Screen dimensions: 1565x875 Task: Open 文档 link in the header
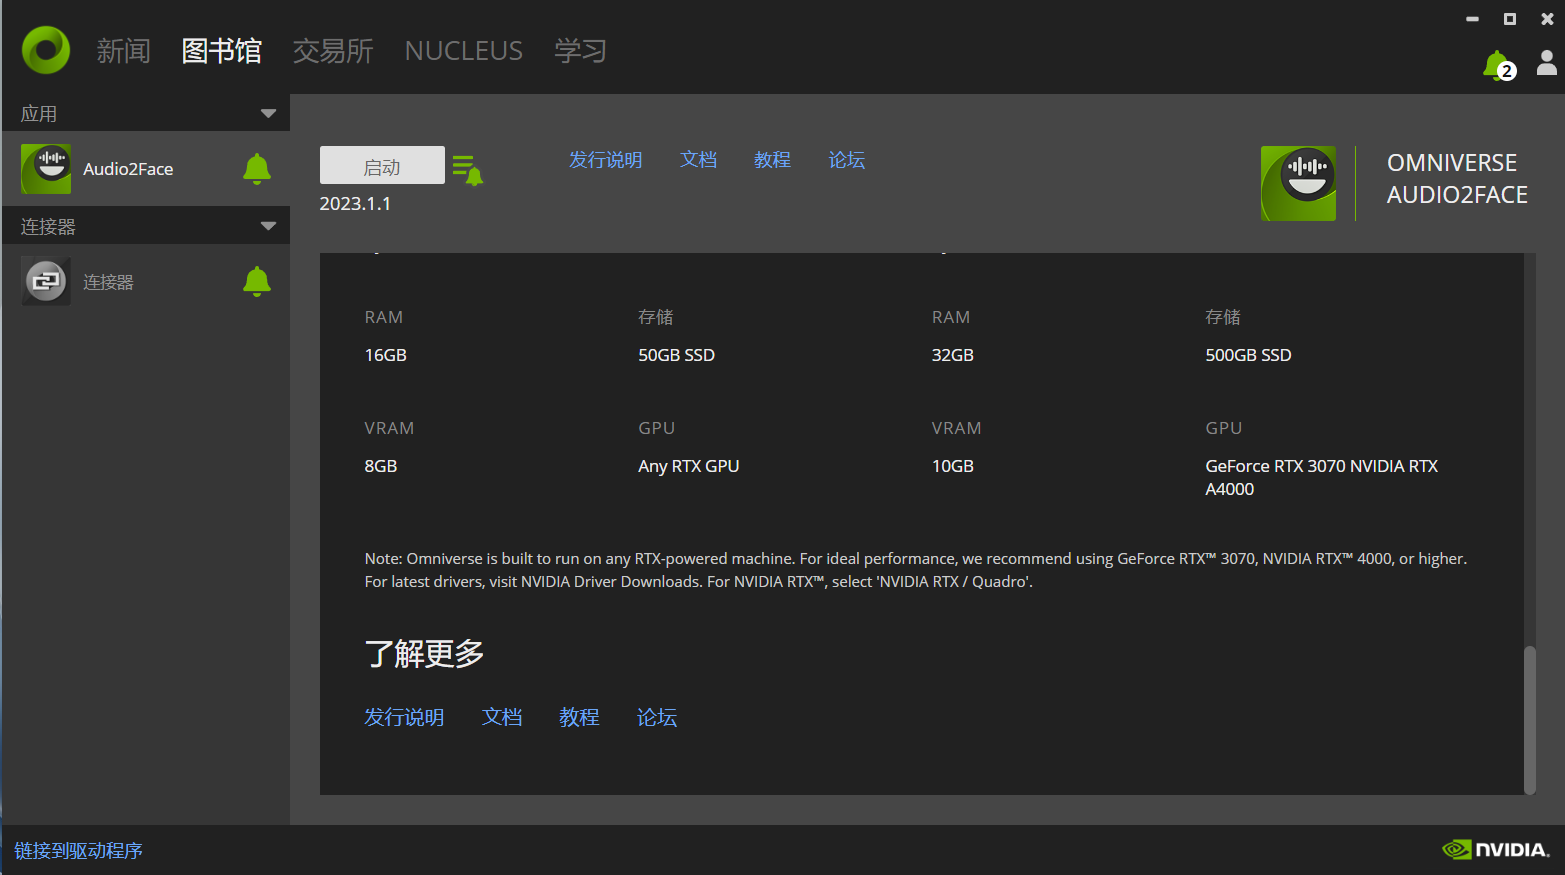click(699, 160)
